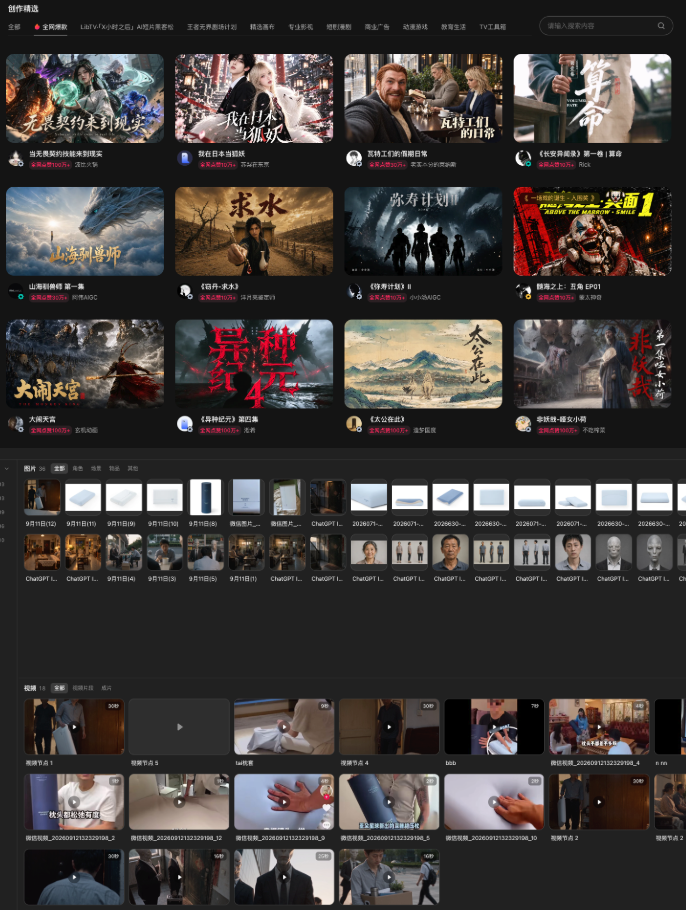Click author avatar beside 非妖哉-睡女小荷
This screenshot has height=910, width=686.
coord(523,424)
